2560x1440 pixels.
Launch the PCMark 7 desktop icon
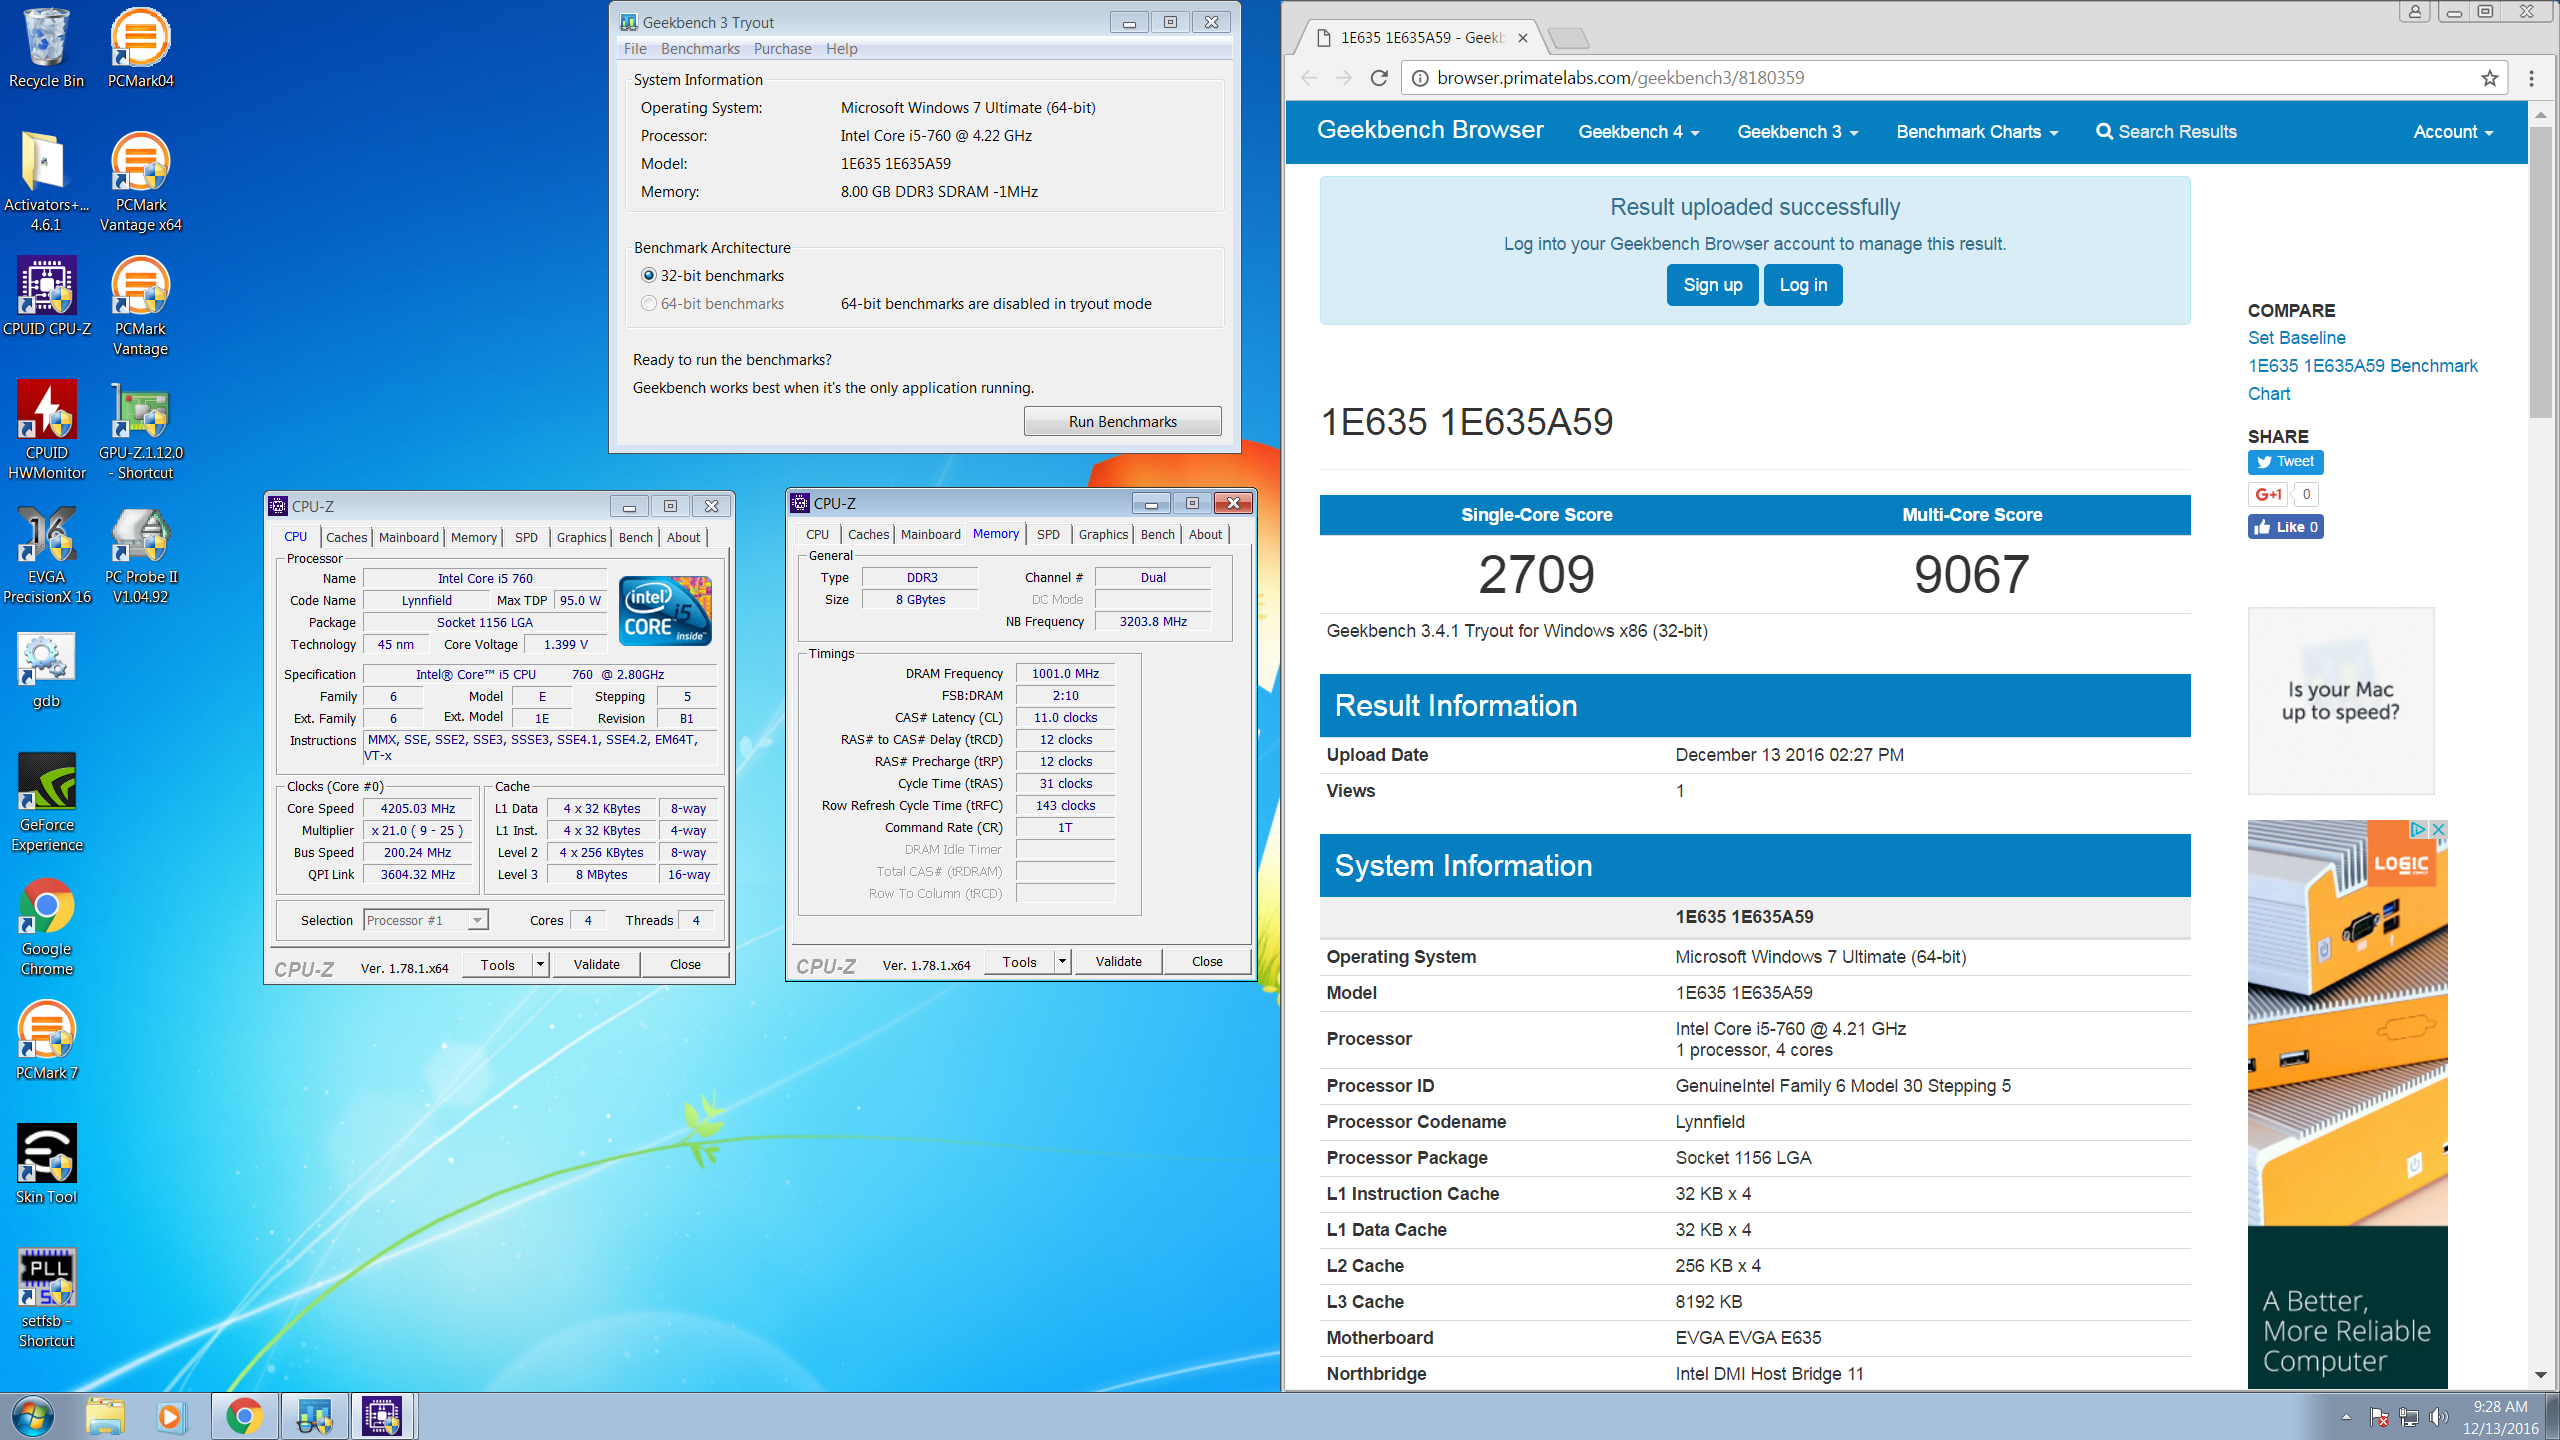(x=46, y=1040)
